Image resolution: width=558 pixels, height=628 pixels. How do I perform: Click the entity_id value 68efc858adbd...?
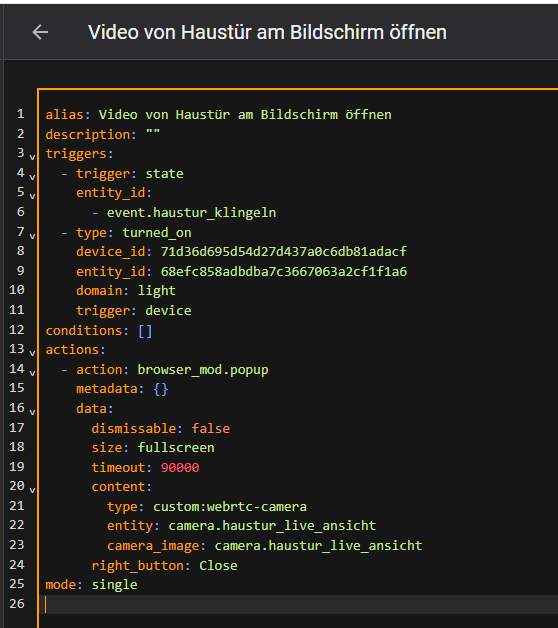pyautogui.click(x=284, y=272)
